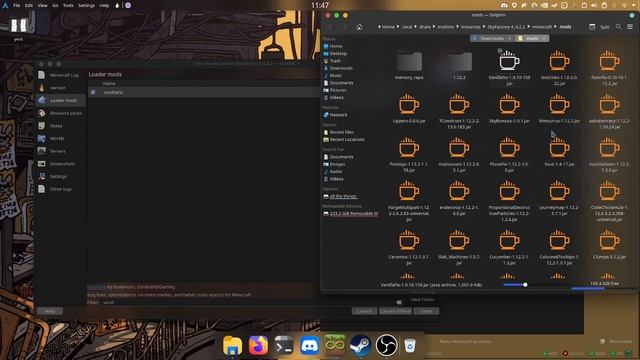
Task: Expand breadcrumb arrow before mods
Action: click(x=556, y=27)
